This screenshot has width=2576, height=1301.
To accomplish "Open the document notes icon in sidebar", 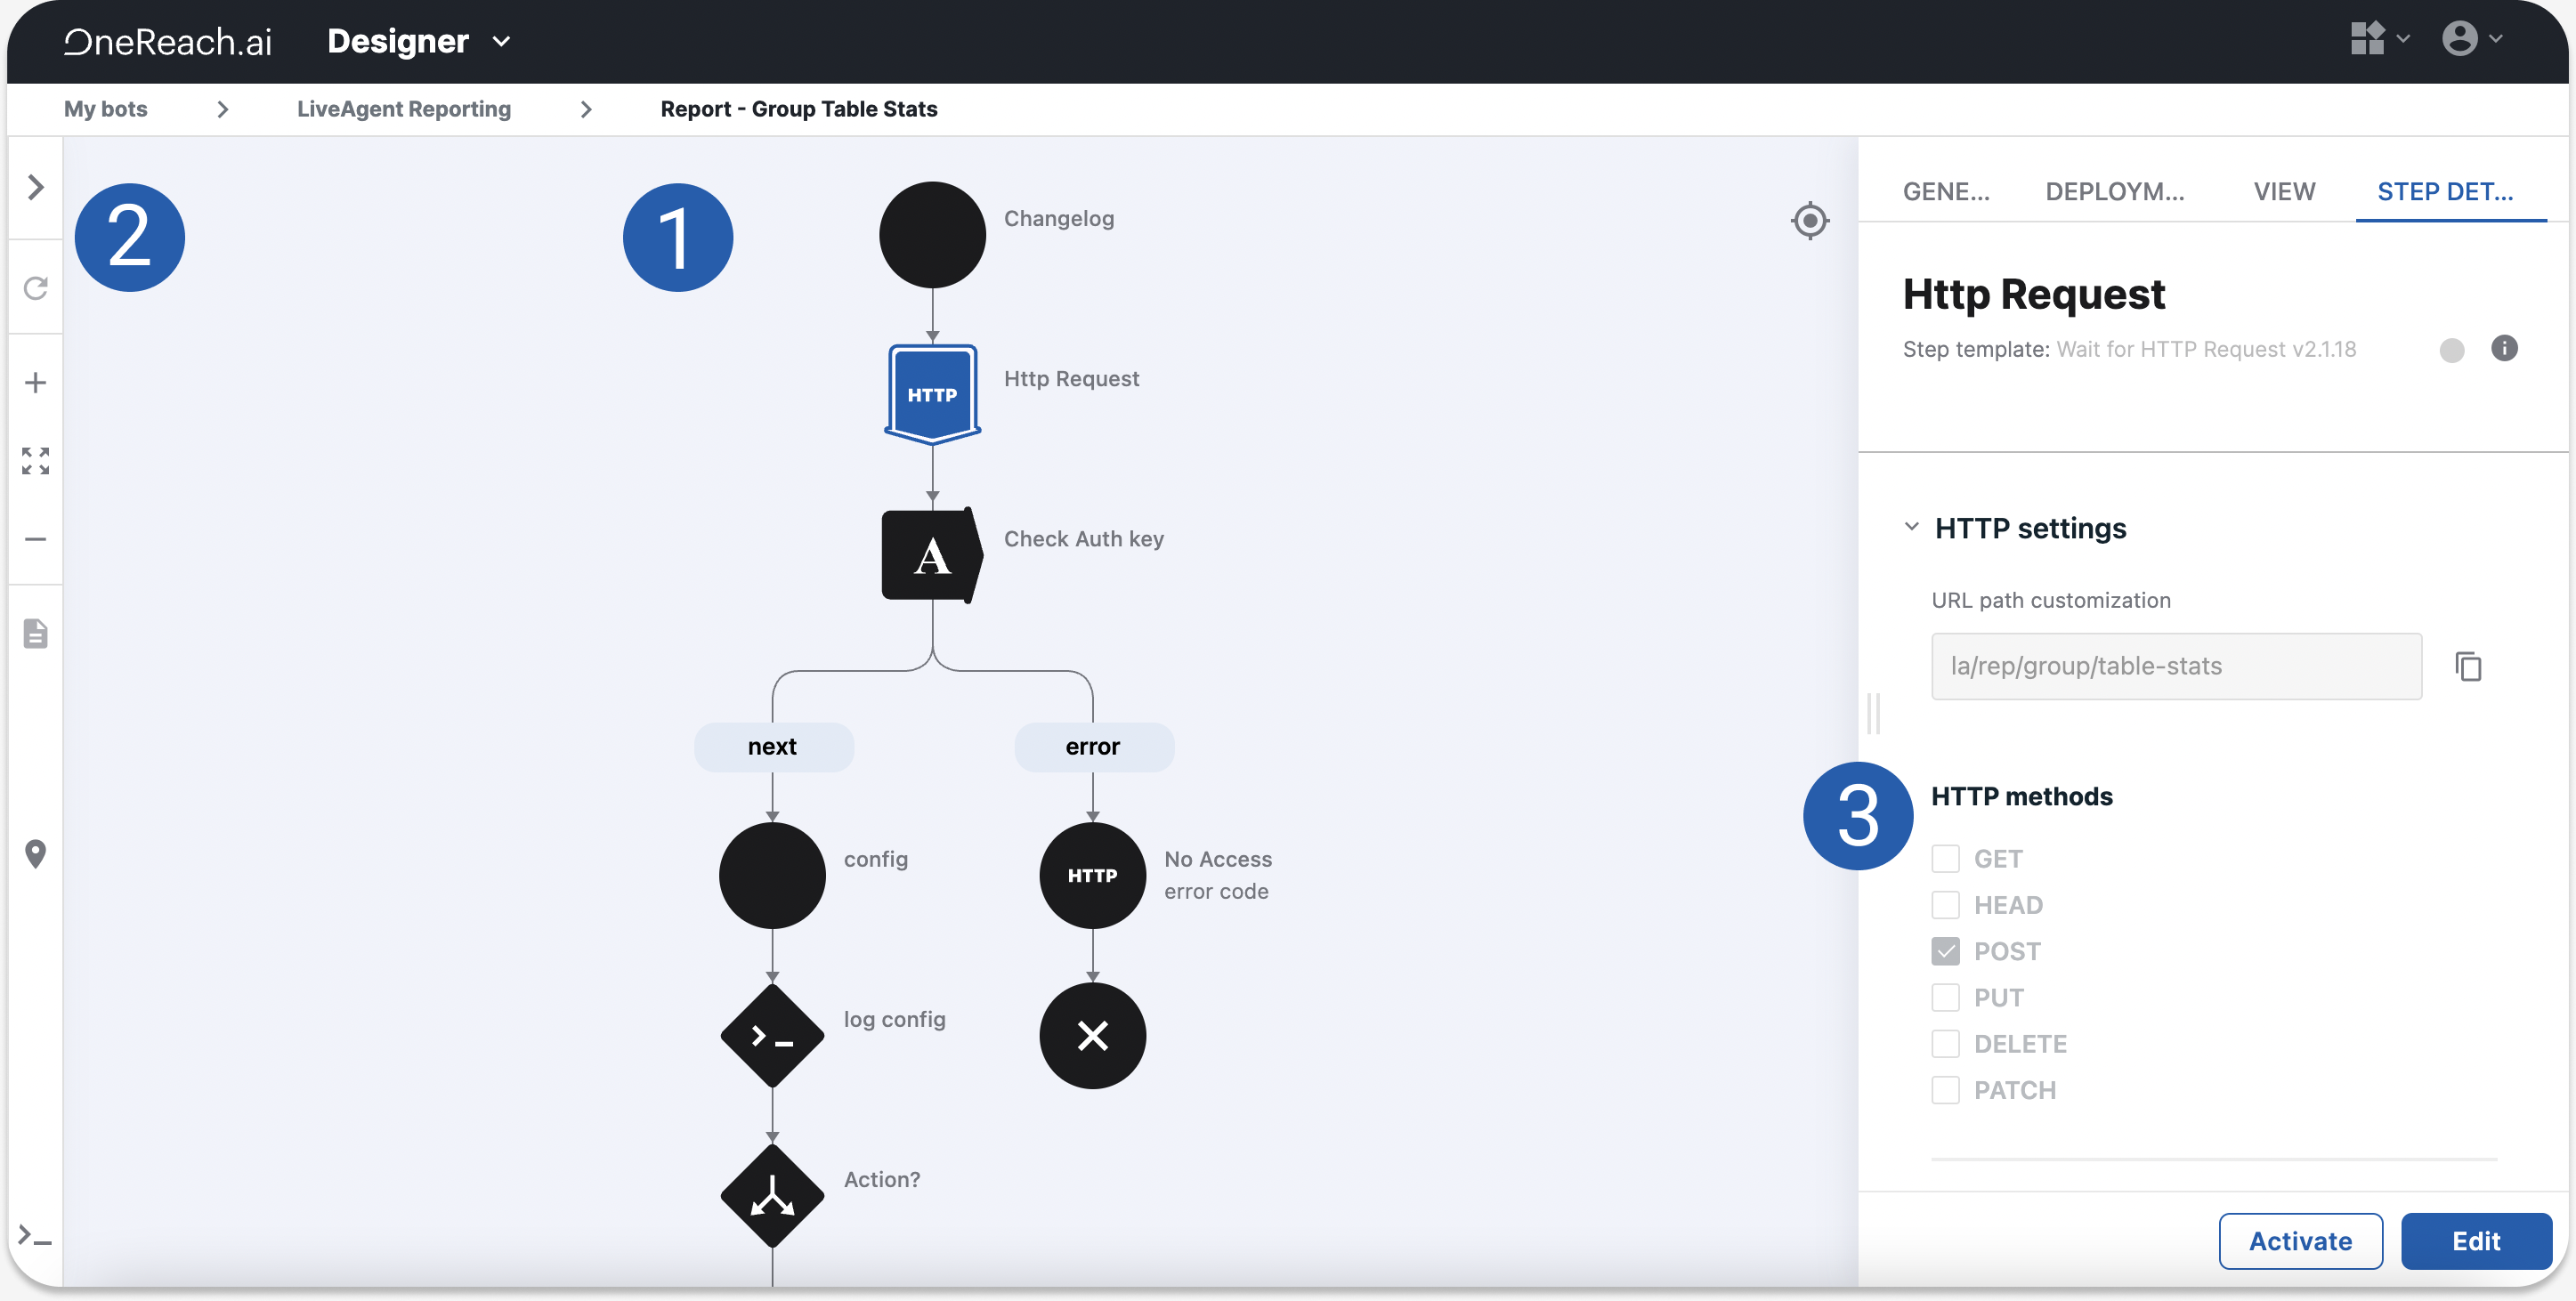I will point(36,633).
